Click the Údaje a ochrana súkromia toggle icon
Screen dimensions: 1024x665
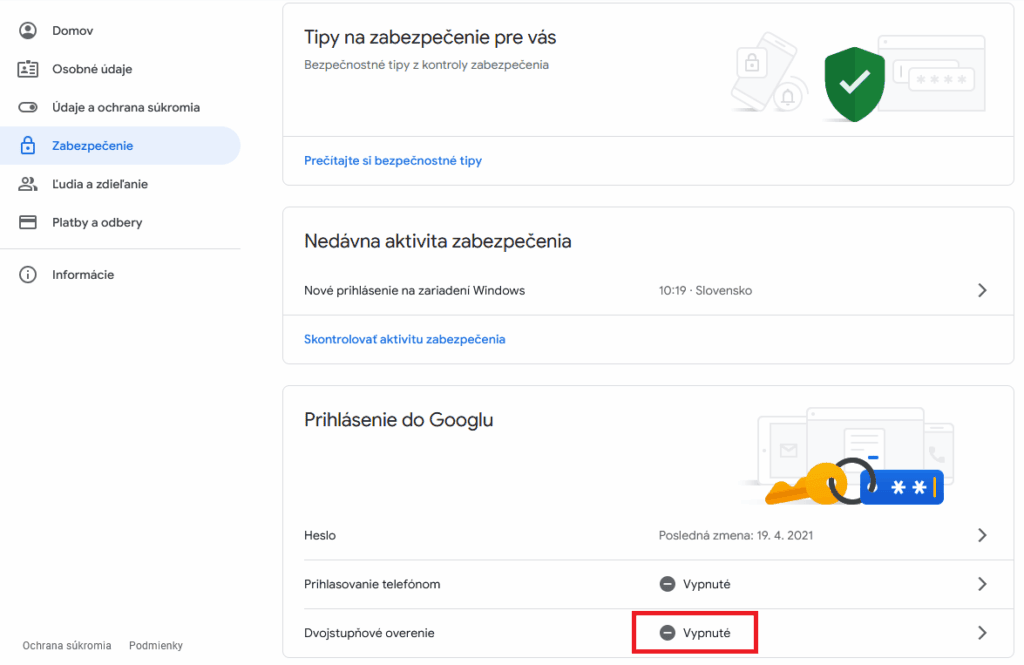[28, 107]
